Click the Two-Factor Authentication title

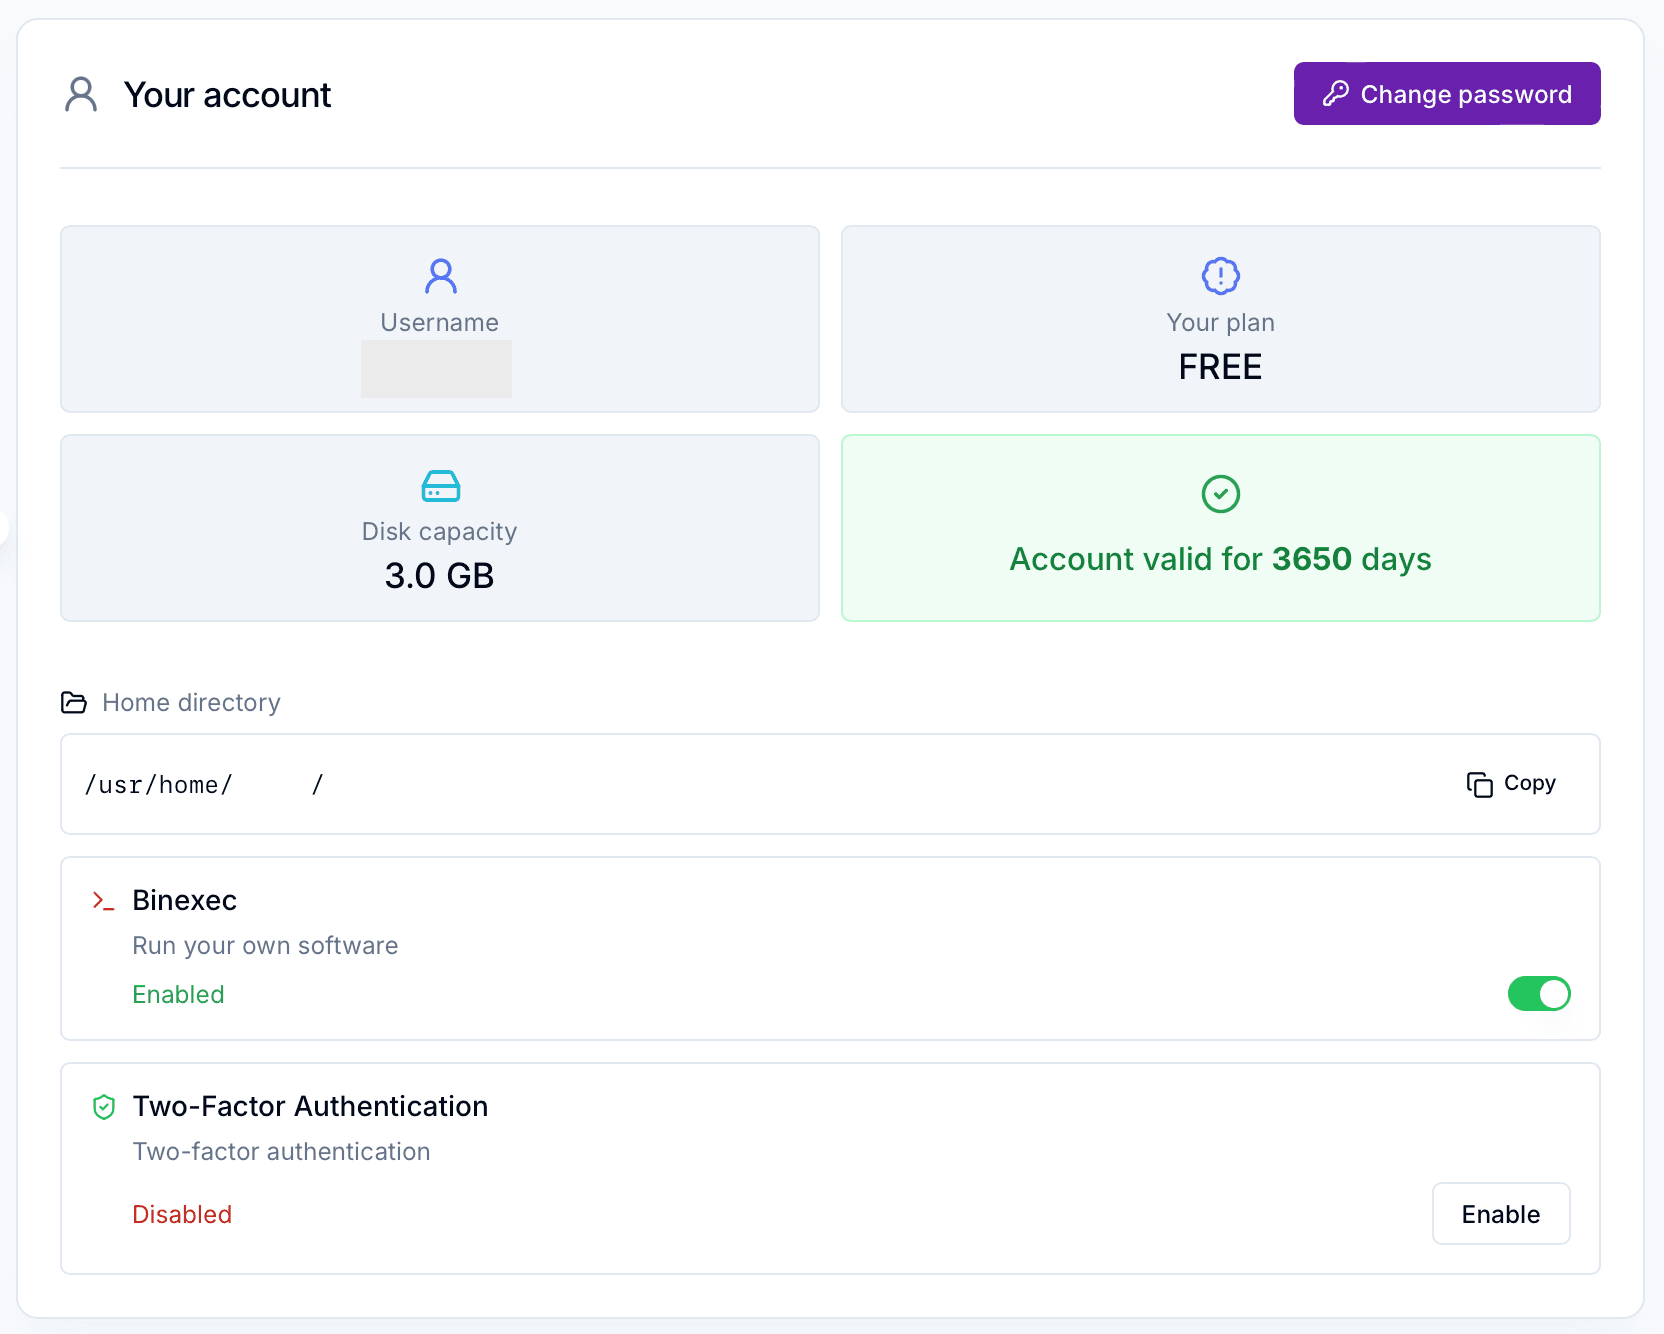(310, 1107)
